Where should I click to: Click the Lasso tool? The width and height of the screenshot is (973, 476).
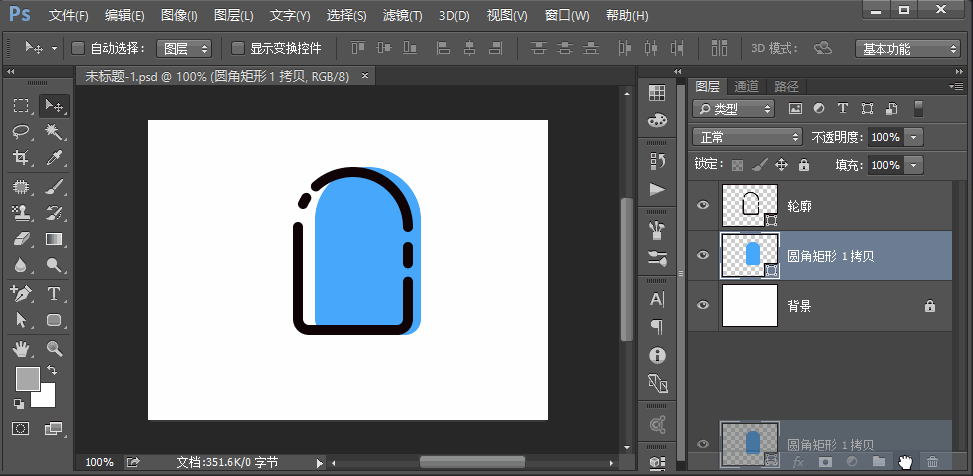tap(20, 132)
